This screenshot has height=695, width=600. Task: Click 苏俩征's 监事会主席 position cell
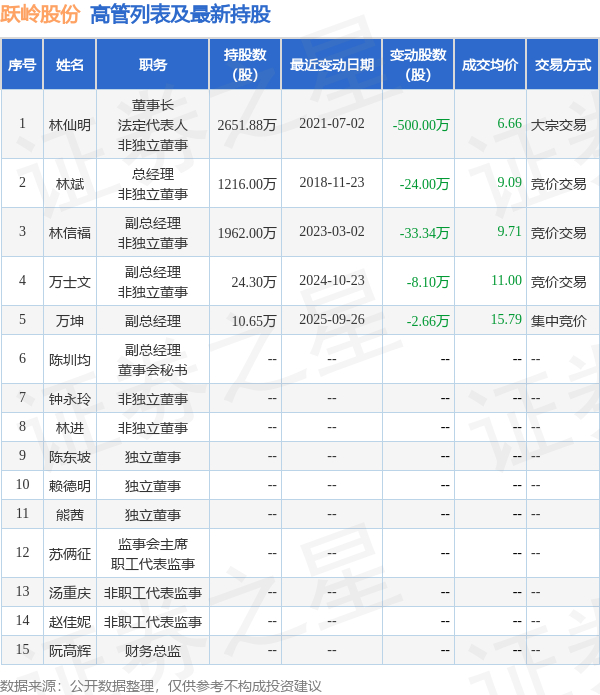point(152,544)
